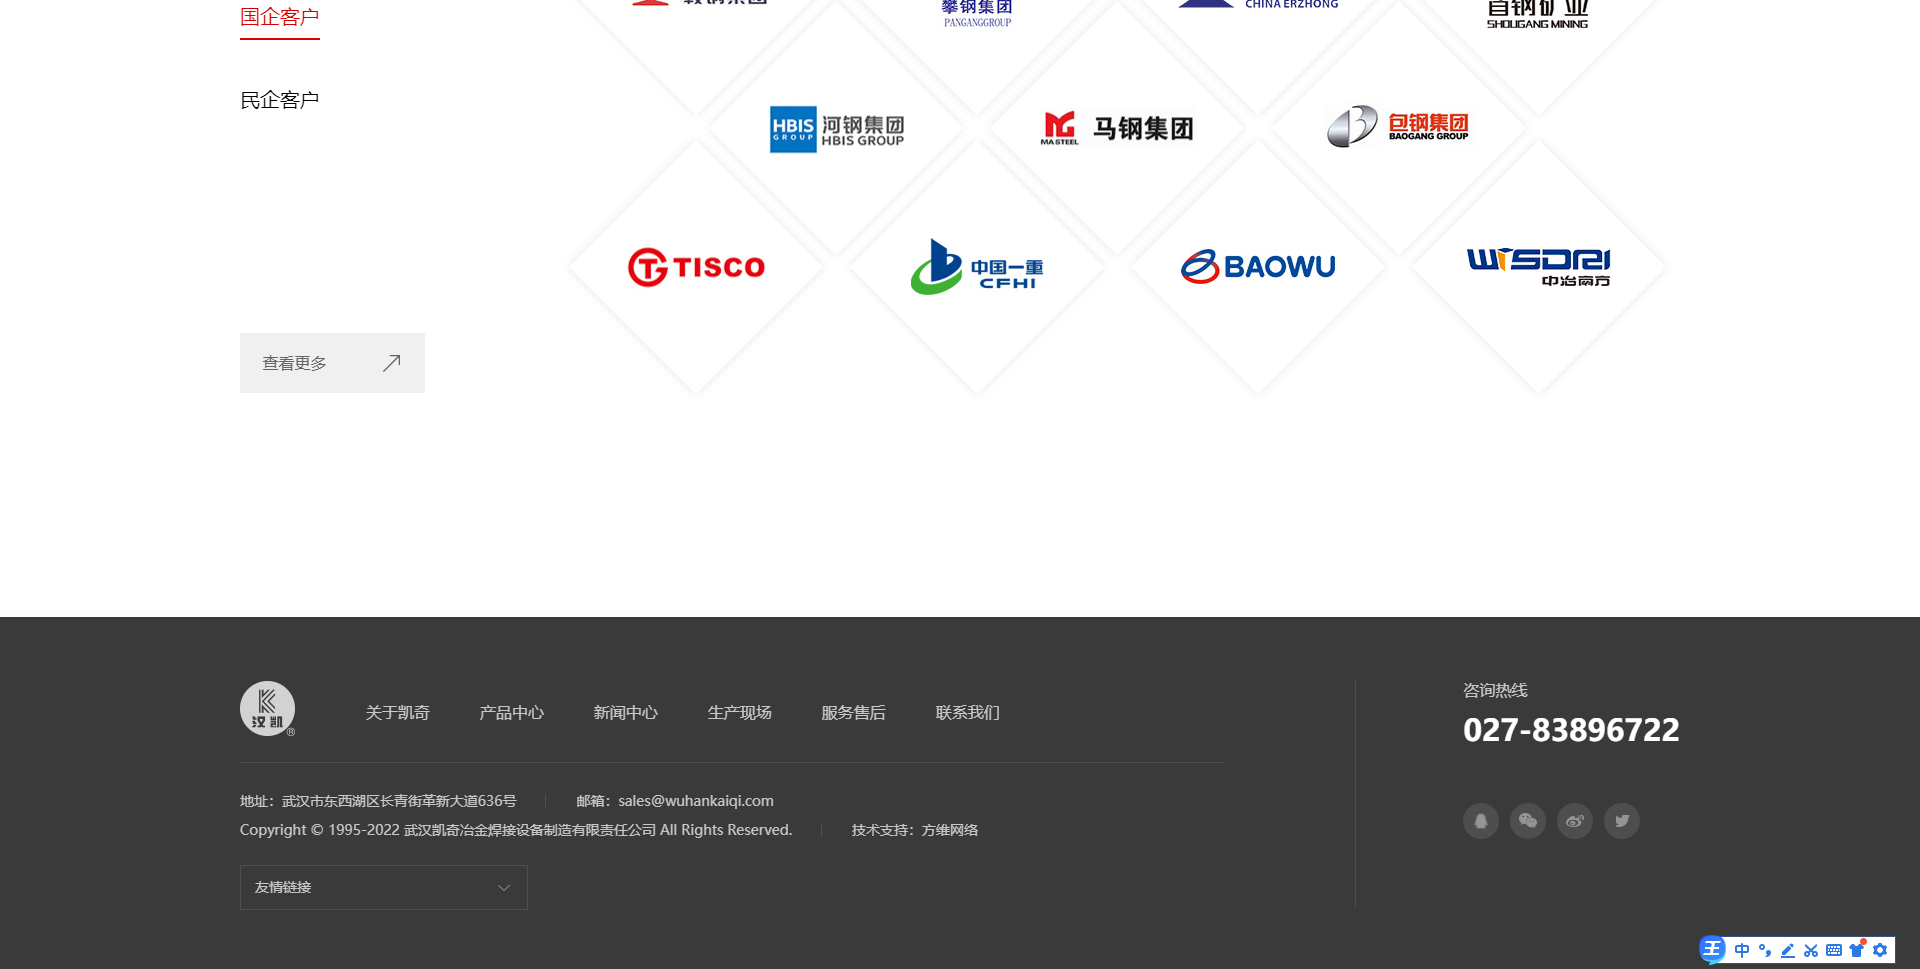Viewport: 1920px width, 969px height.
Task: Open 服务售后 footer menu item
Action: pos(853,712)
